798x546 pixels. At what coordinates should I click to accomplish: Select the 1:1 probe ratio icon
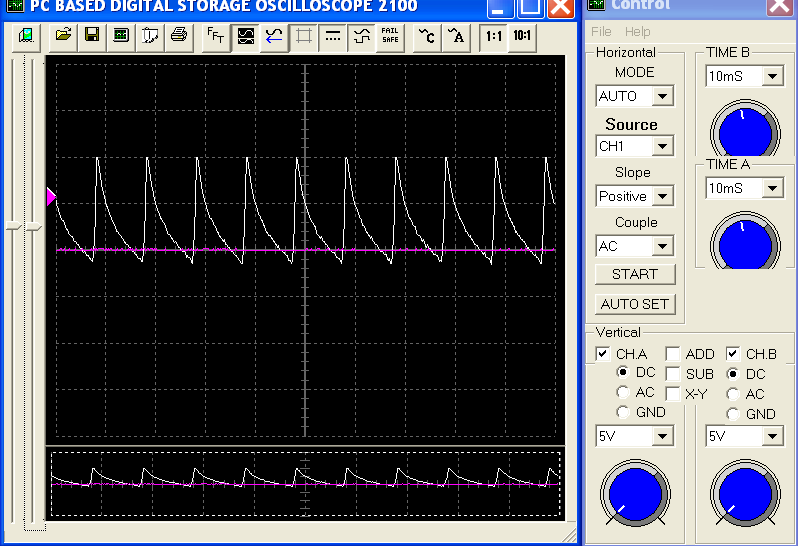pyautogui.click(x=493, y=37)
